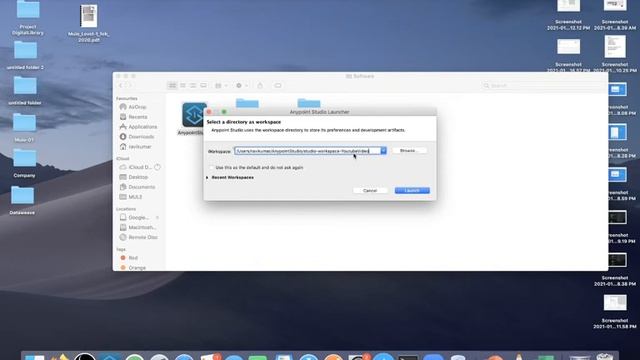
Task: Switch Finder to list view
Action: 183,86
